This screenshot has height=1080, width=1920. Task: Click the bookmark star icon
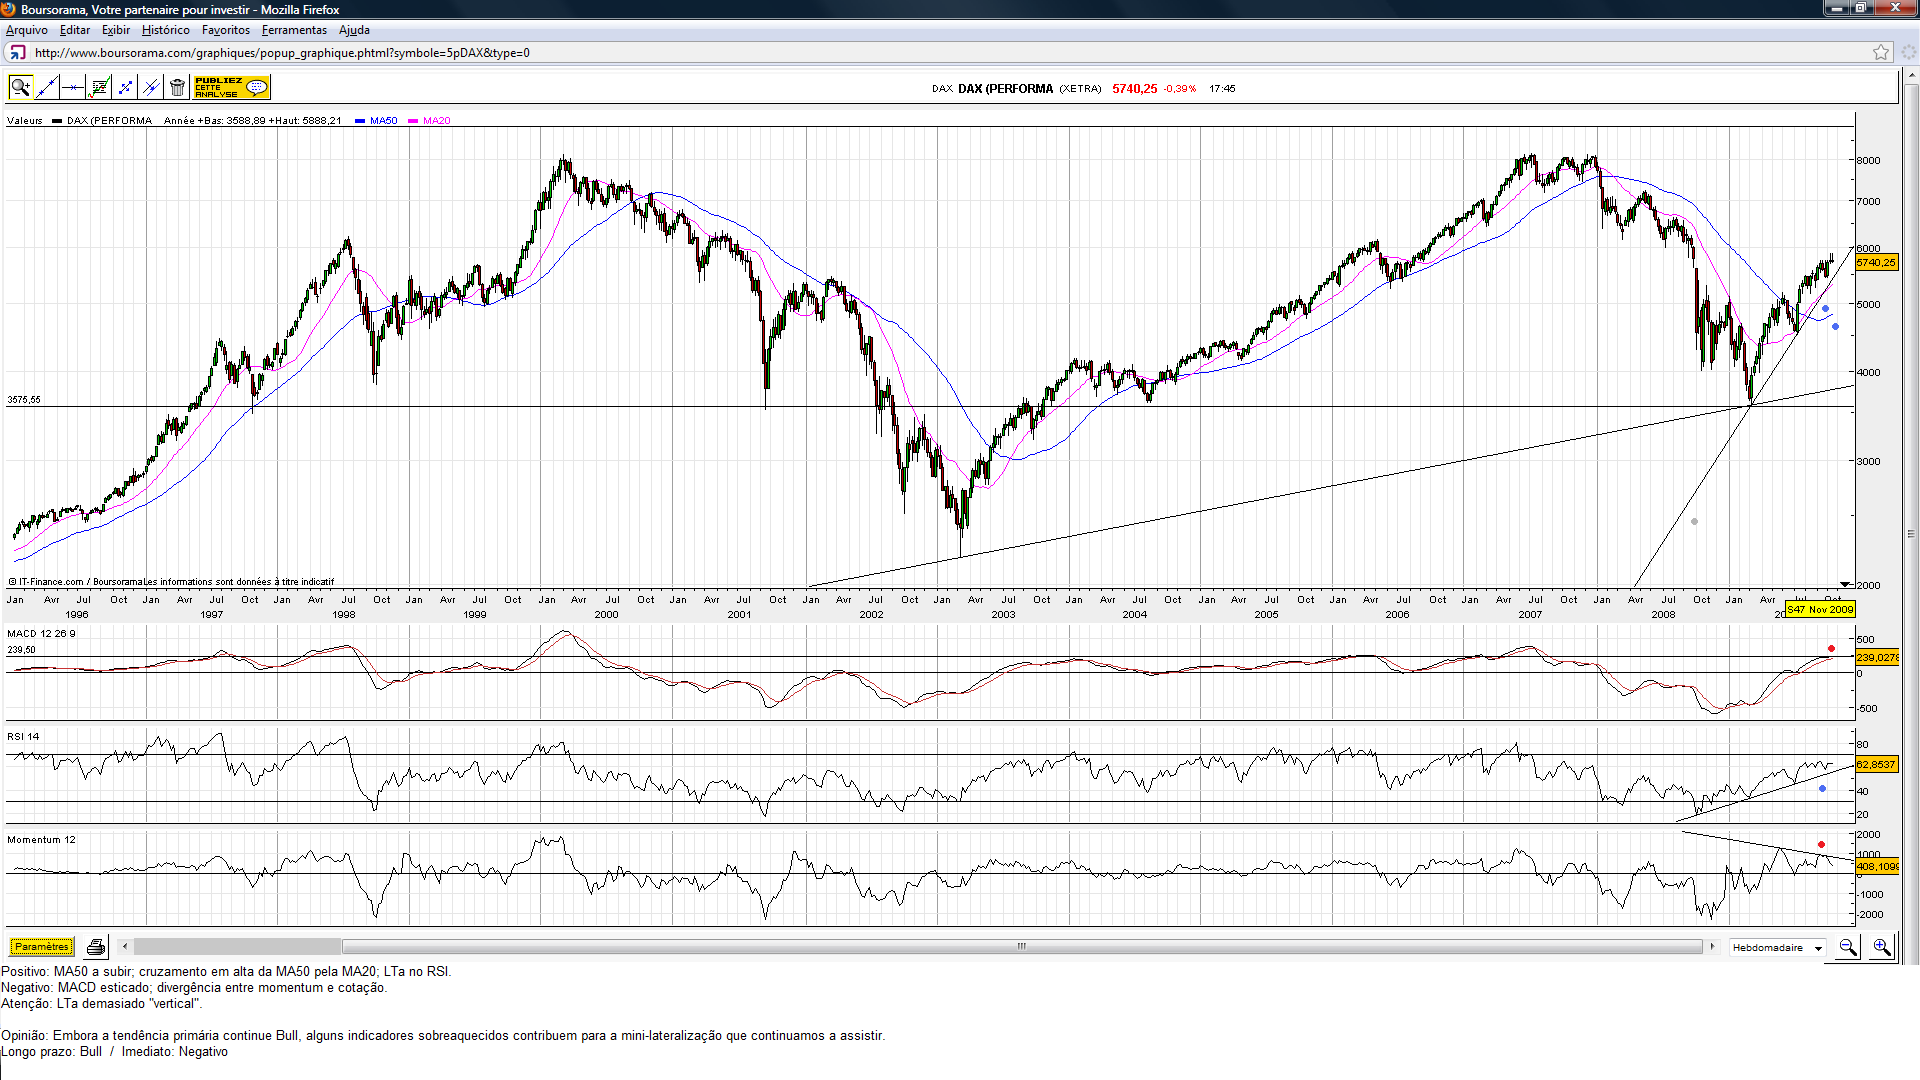(1881, 53)
